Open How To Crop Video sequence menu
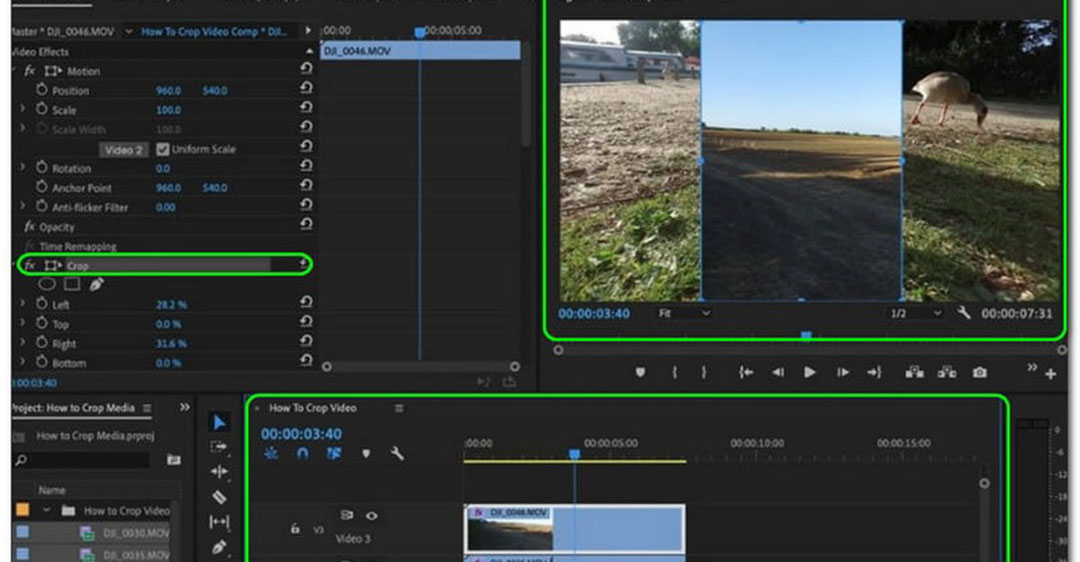 [x=399, y=408]
